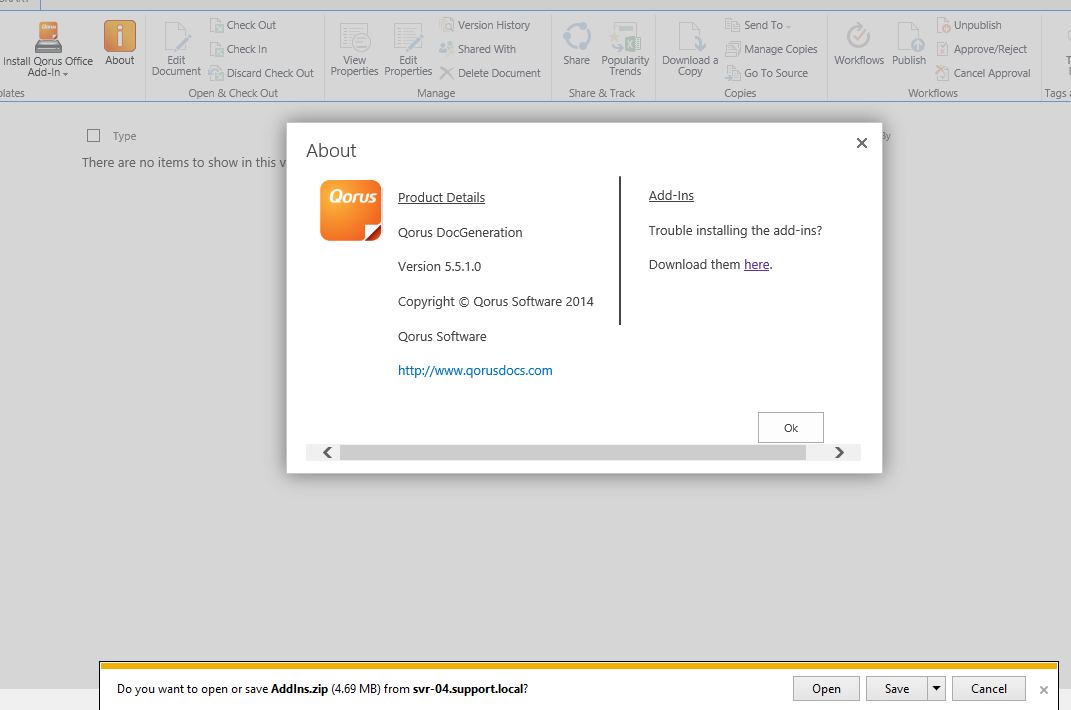Open the Workflows ribbon command
The image size is (1071, 710).
click(x=859, y=43)
